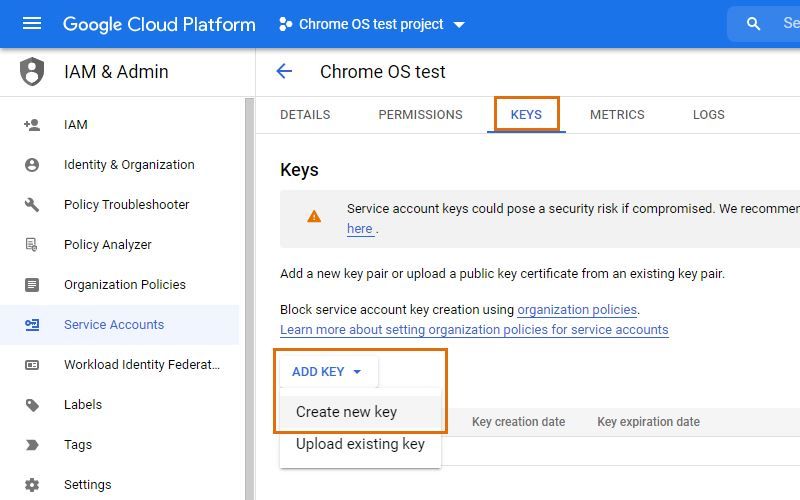Click the Policy Troubleshooter wrench icon
Viewport: 800px width, 500px height.
[32, 205]
